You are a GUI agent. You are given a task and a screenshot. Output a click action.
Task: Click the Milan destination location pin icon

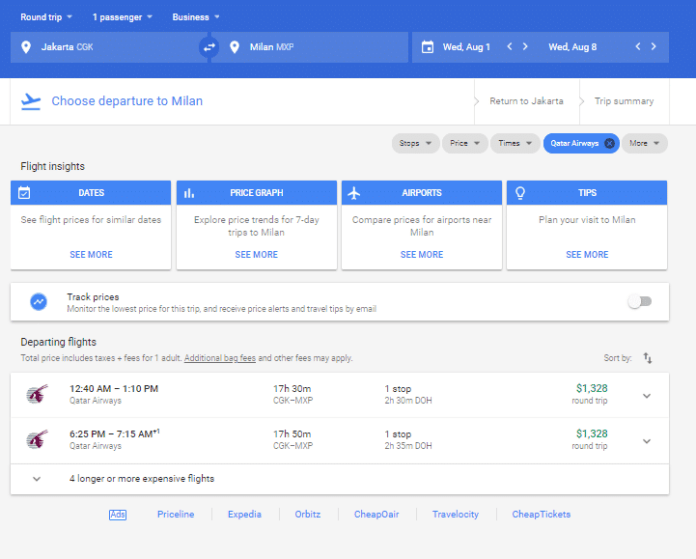[234, 47]
